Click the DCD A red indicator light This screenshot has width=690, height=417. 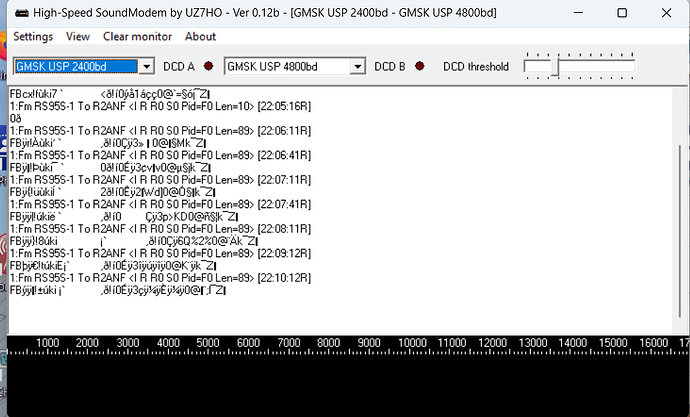(208, 67)
